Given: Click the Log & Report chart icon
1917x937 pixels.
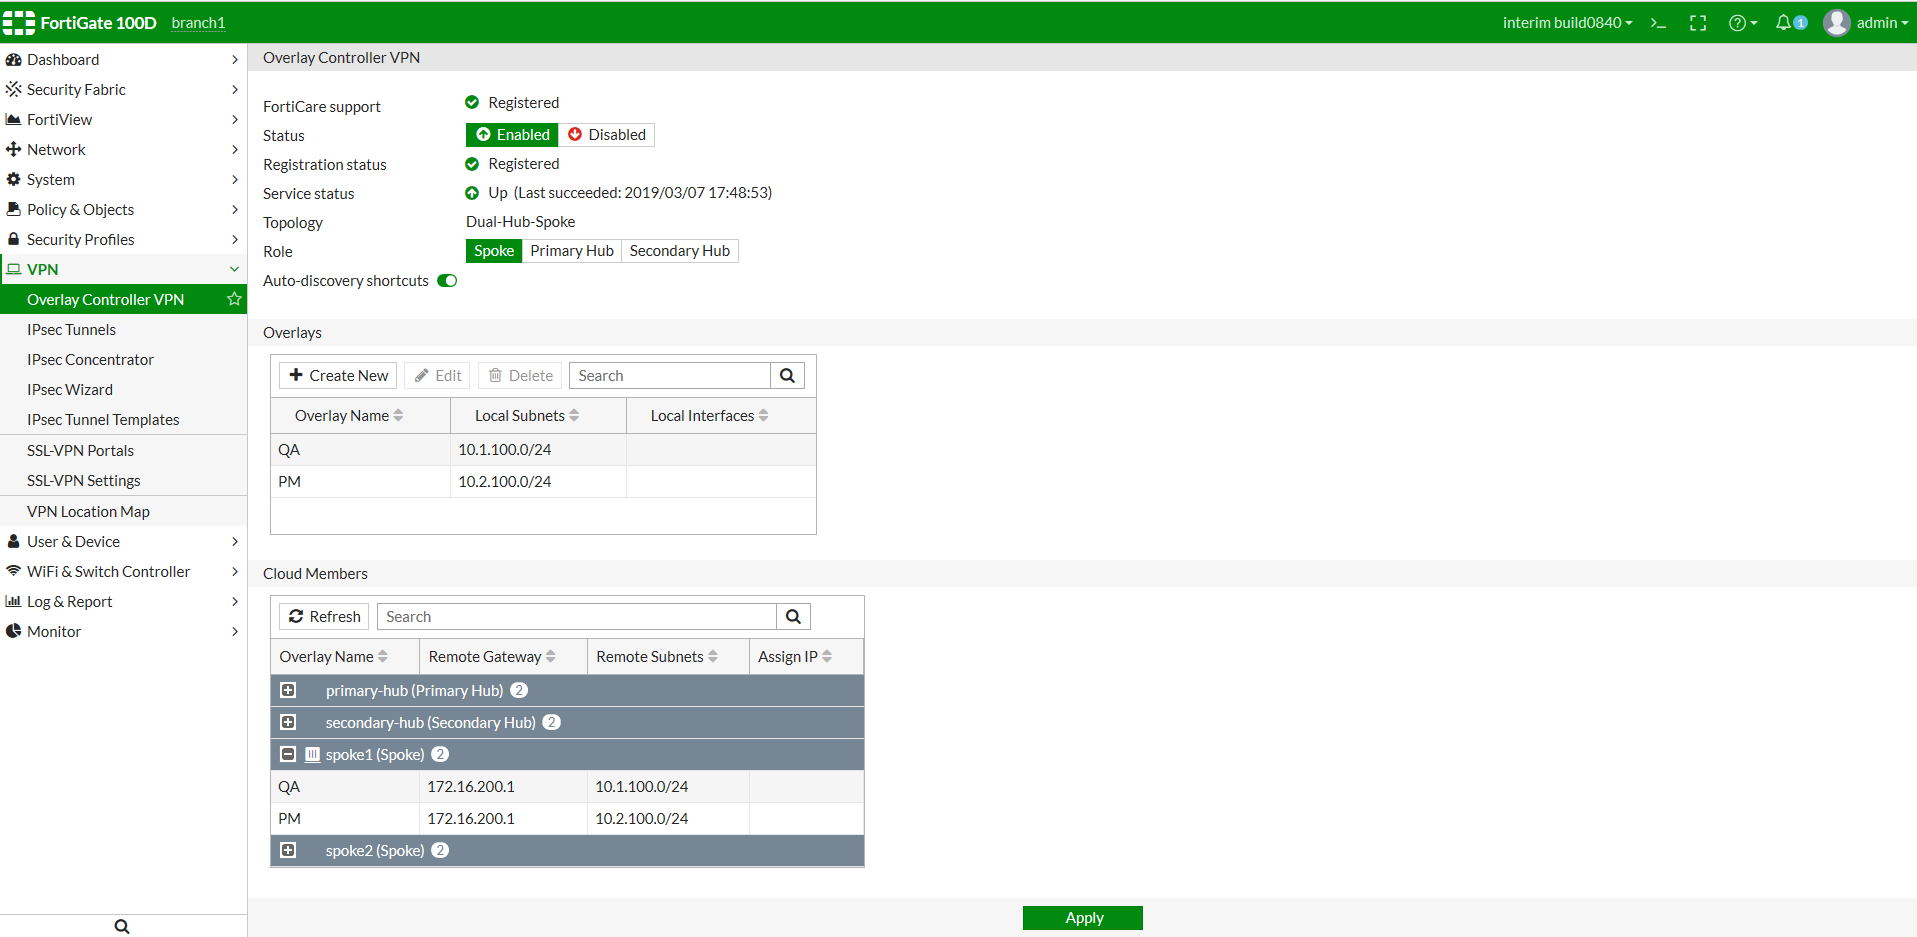Looking at the screenshot, I should pos(13,601).
